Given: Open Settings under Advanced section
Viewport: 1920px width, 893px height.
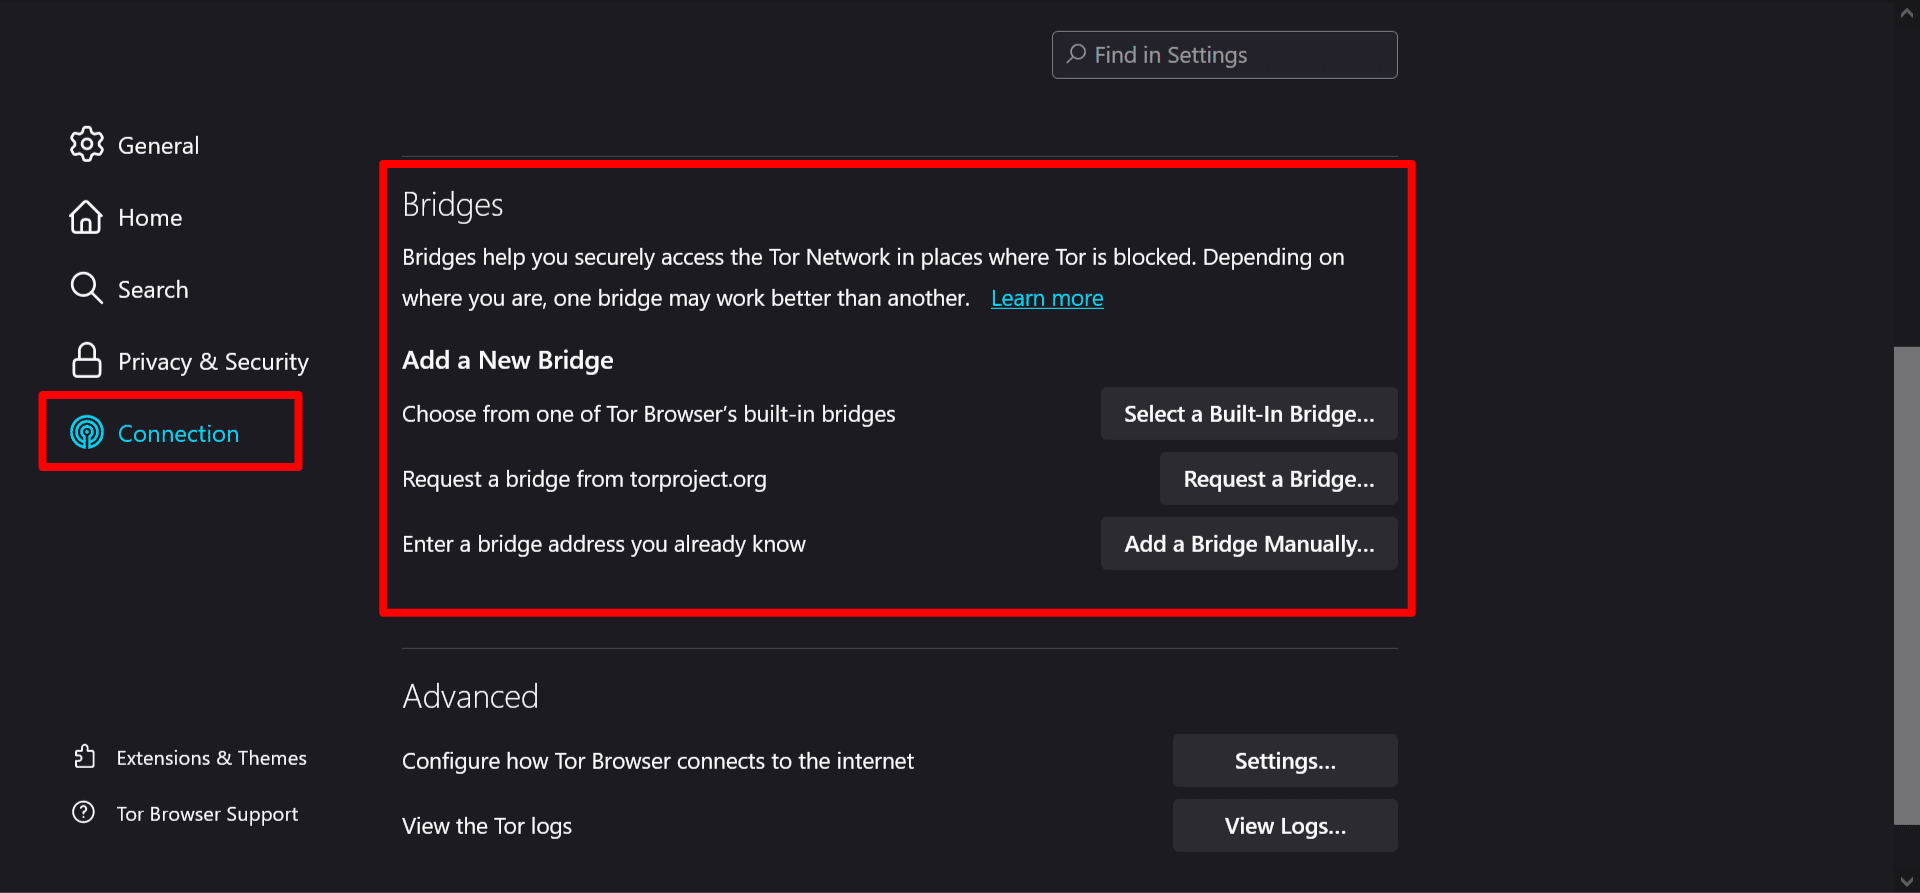Looking at the screenshot, I should point(1284,760).
